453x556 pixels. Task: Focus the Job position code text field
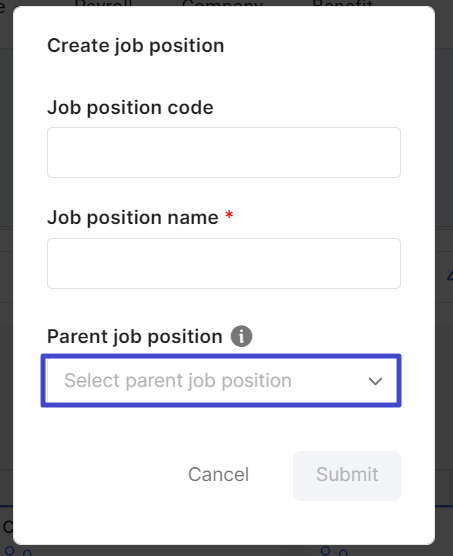click(224, 152)
